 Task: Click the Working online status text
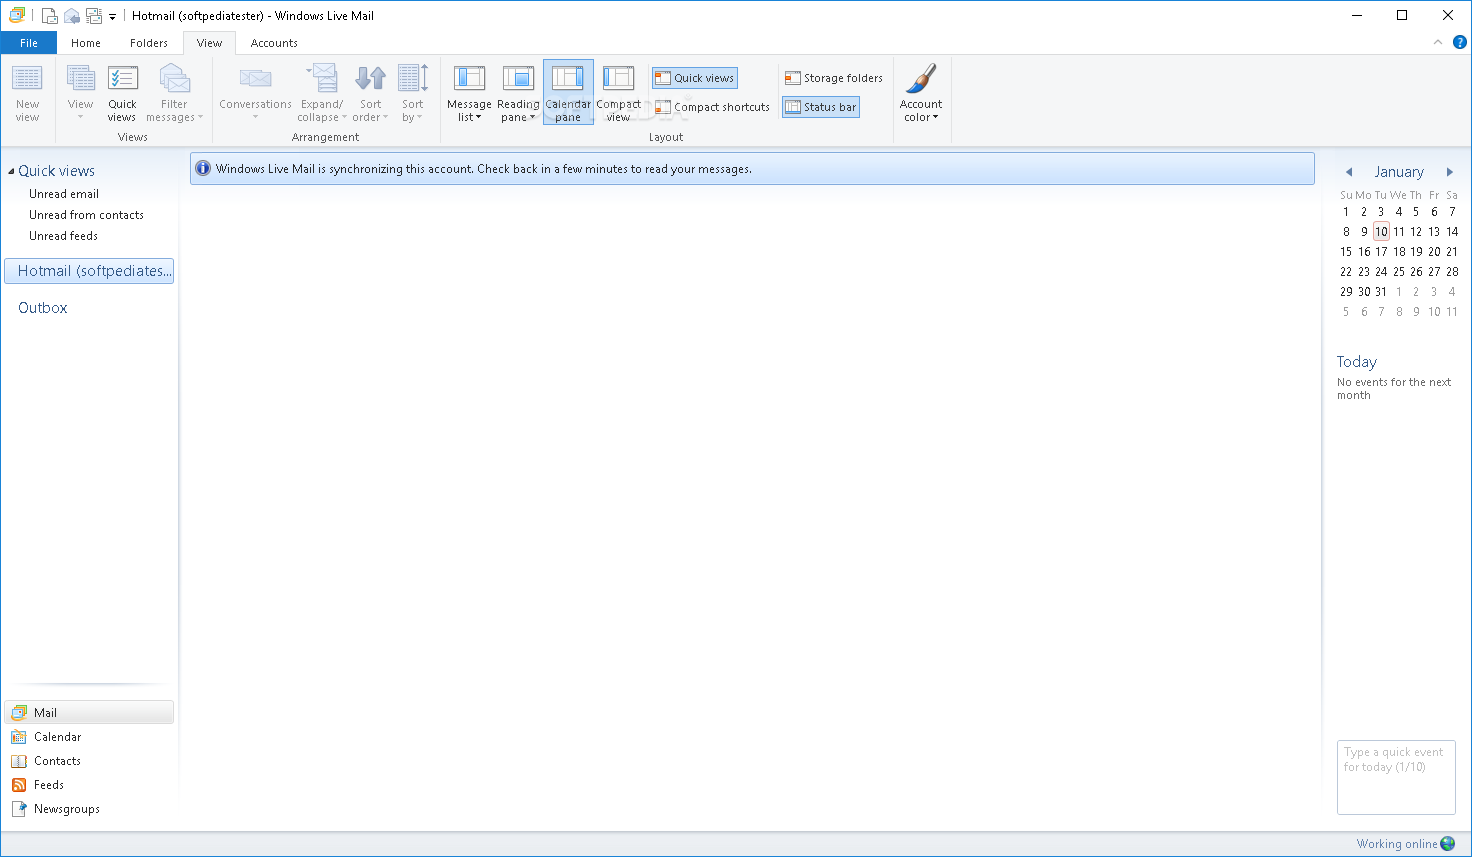click(x=1396, y=844)
